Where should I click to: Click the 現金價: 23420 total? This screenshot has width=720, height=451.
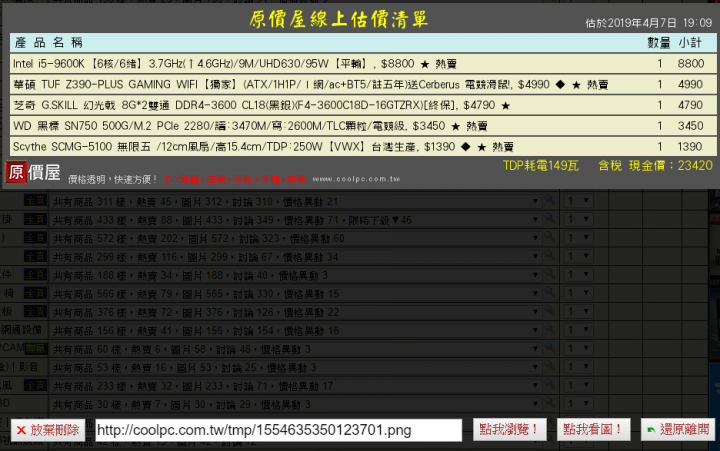[670, 166]
